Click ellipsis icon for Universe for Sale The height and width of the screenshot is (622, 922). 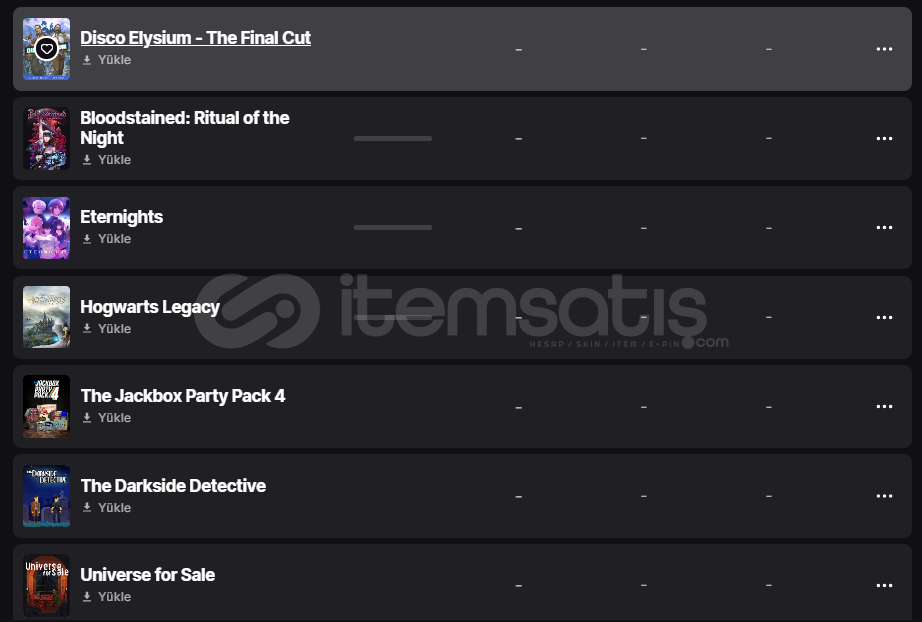coord(884,586)
